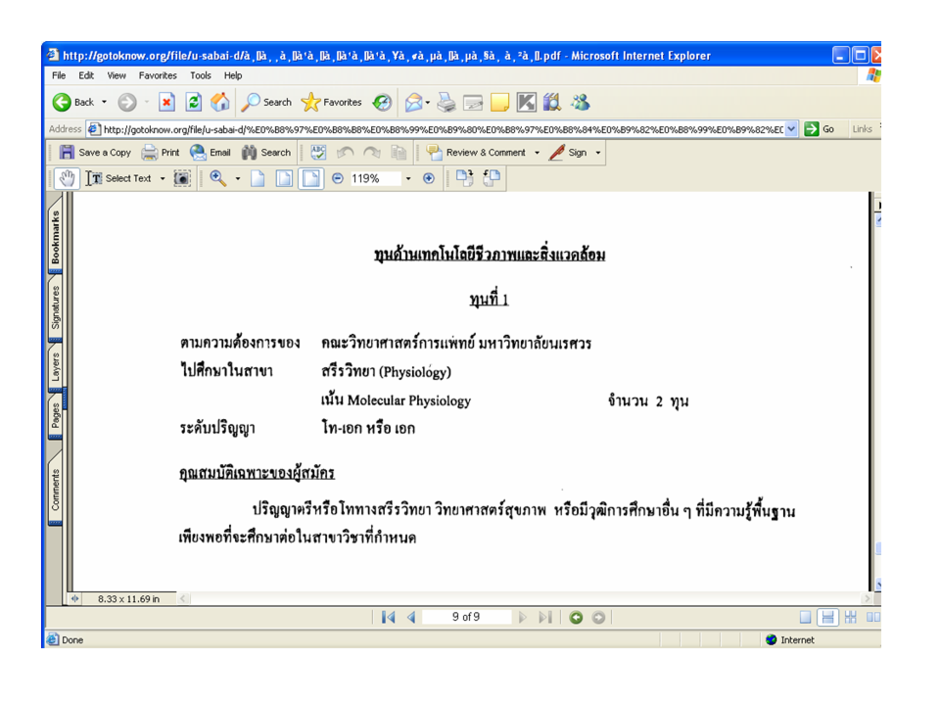The image size is (940, 705).
Task: Click the Sign pen button
Action: click(568, 152)
